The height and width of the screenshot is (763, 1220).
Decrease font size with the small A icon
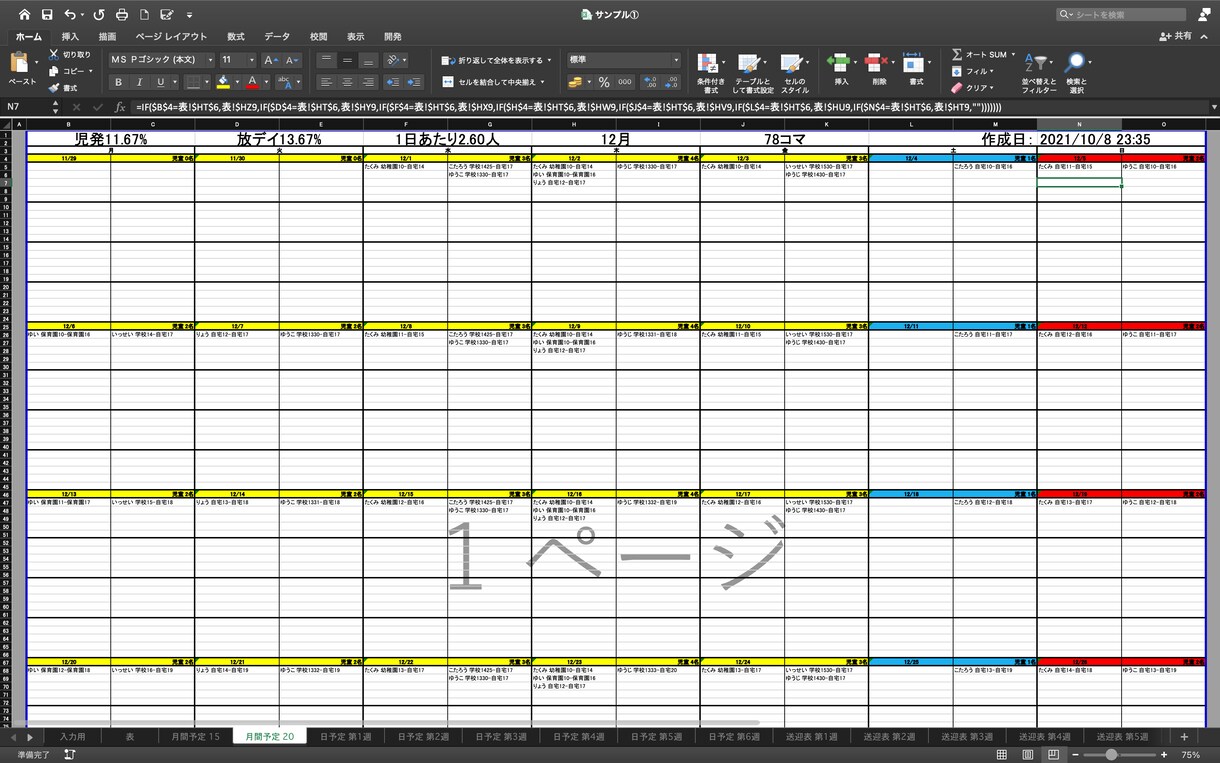291,60
